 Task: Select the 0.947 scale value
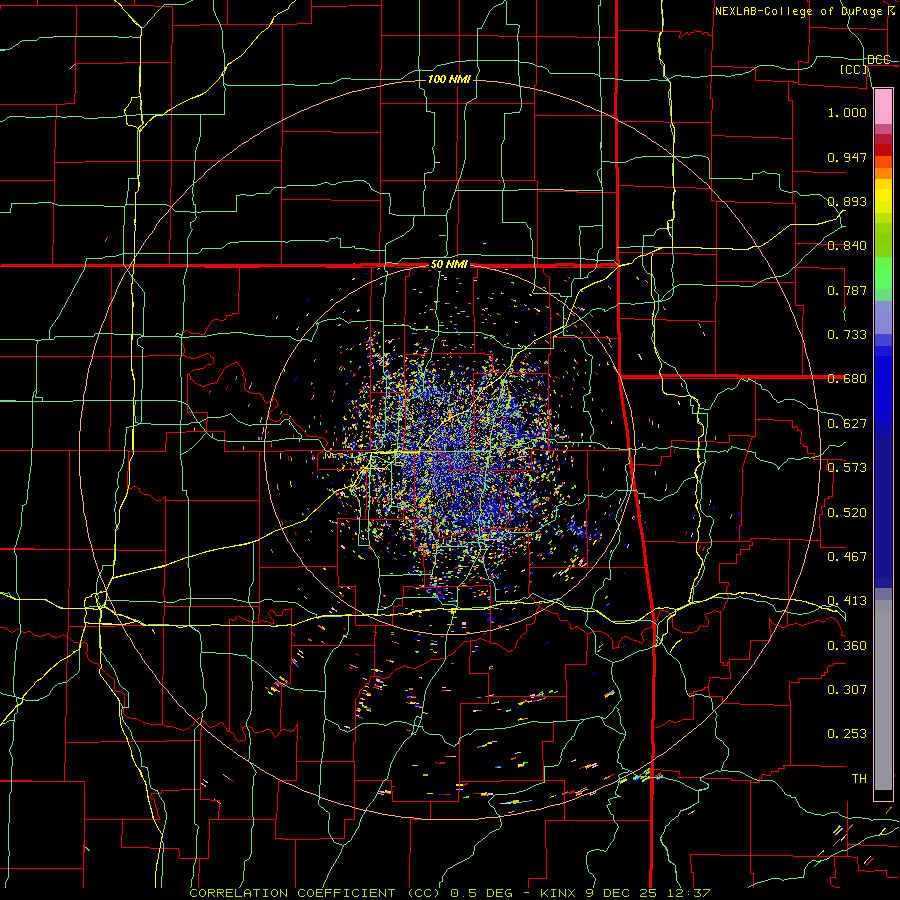click(847, 157)
